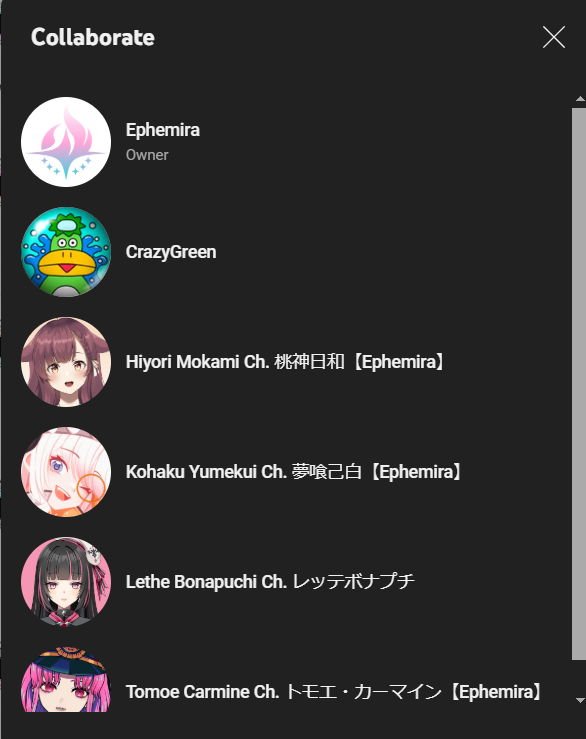Screen dimensions: 586x739
Task: Click the CrazyGreen duck avatar
Action: point(66,252)
